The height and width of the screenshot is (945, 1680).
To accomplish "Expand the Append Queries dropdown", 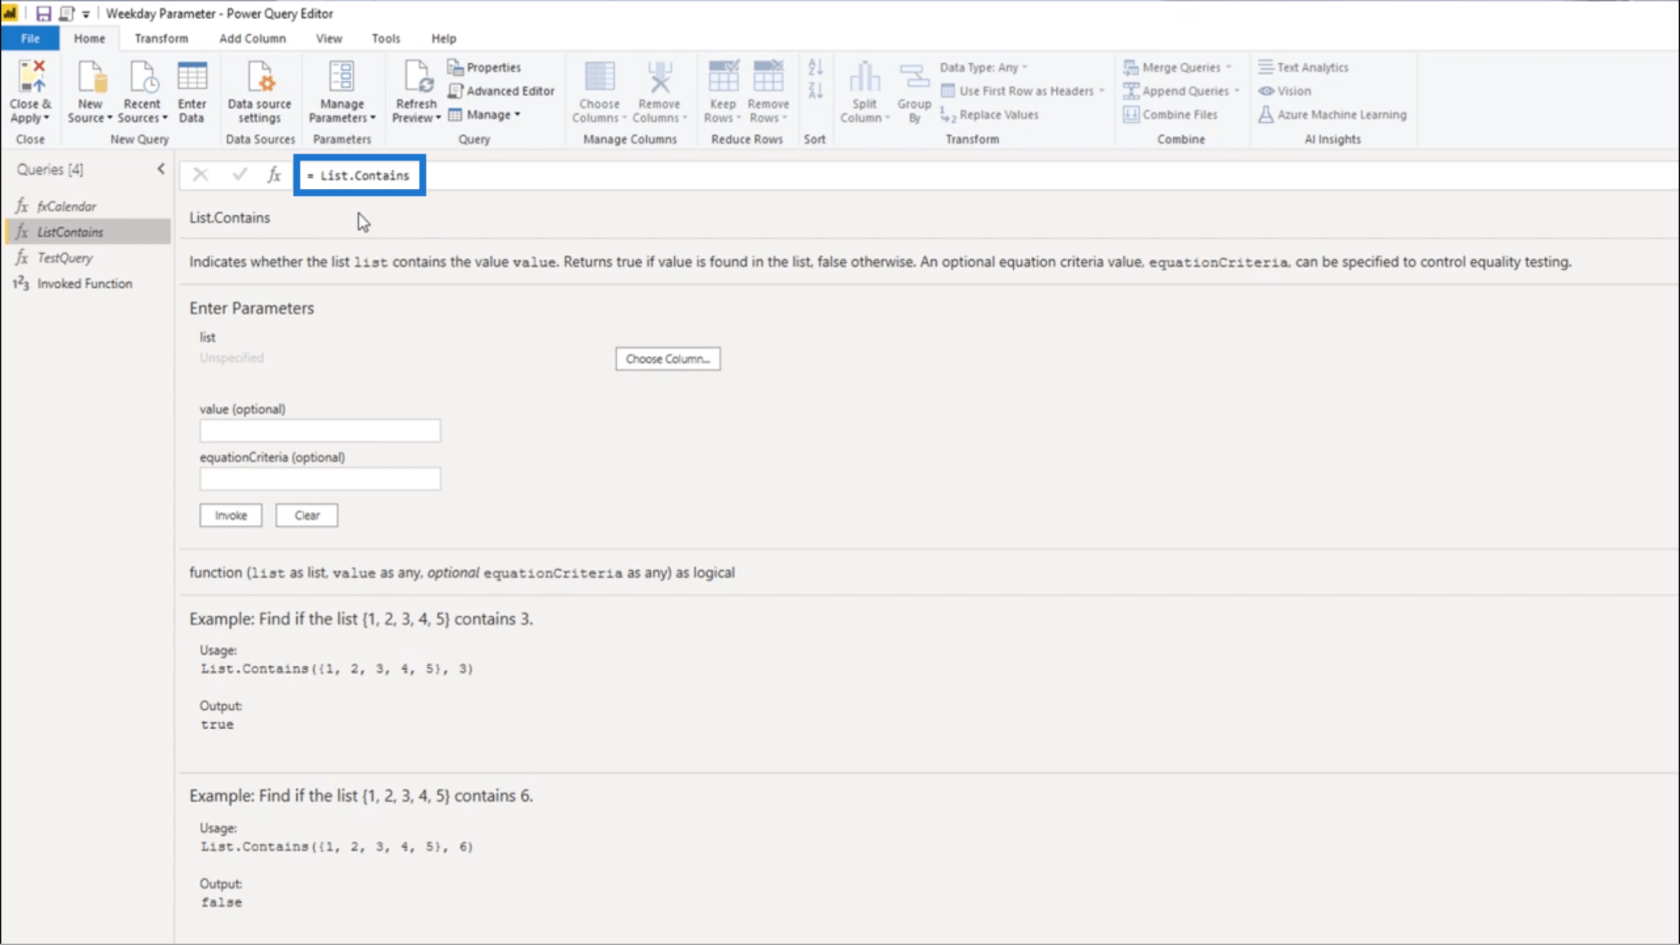I will pyautogui.click(x=1237, y=91).
